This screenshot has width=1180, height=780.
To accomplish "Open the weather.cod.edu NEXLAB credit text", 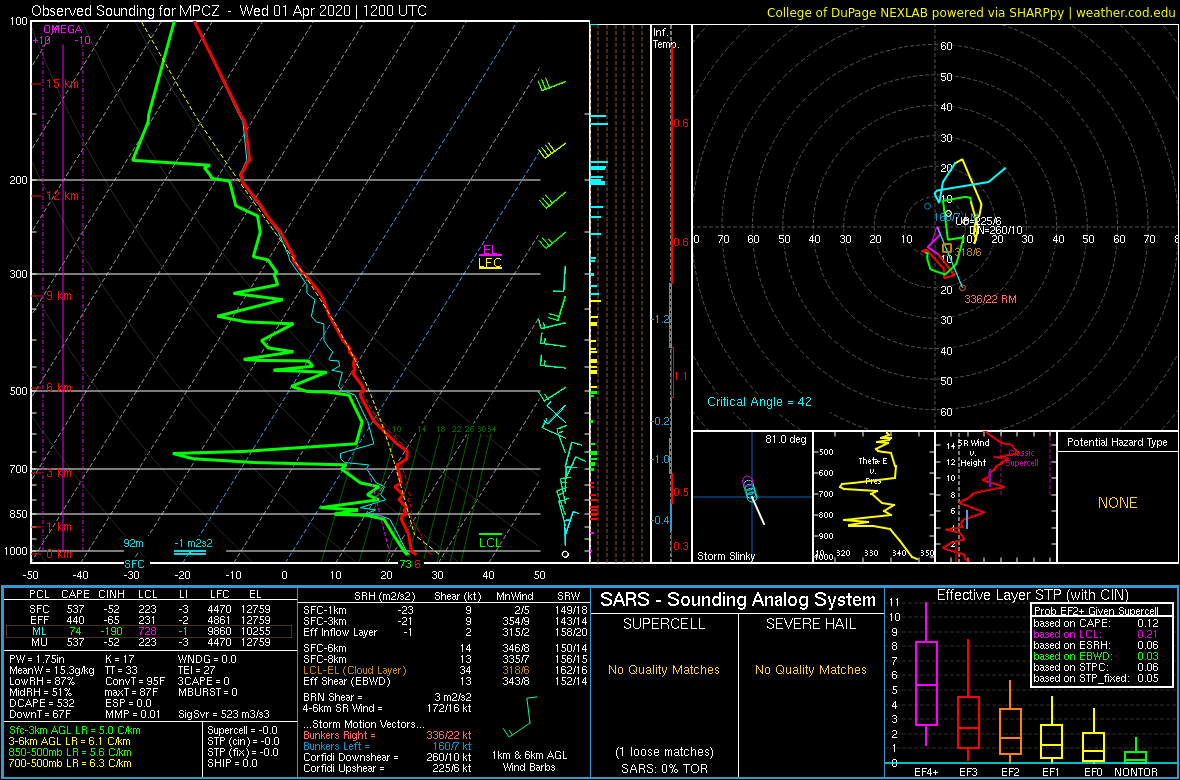I will point(970,12).
